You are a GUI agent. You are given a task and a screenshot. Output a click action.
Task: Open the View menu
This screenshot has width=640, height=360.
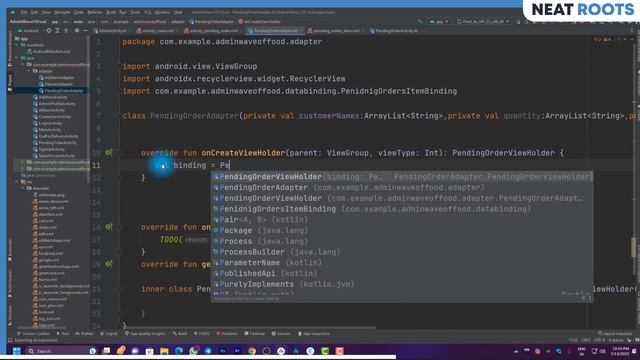pyautogui.click(x=46, y=12)
